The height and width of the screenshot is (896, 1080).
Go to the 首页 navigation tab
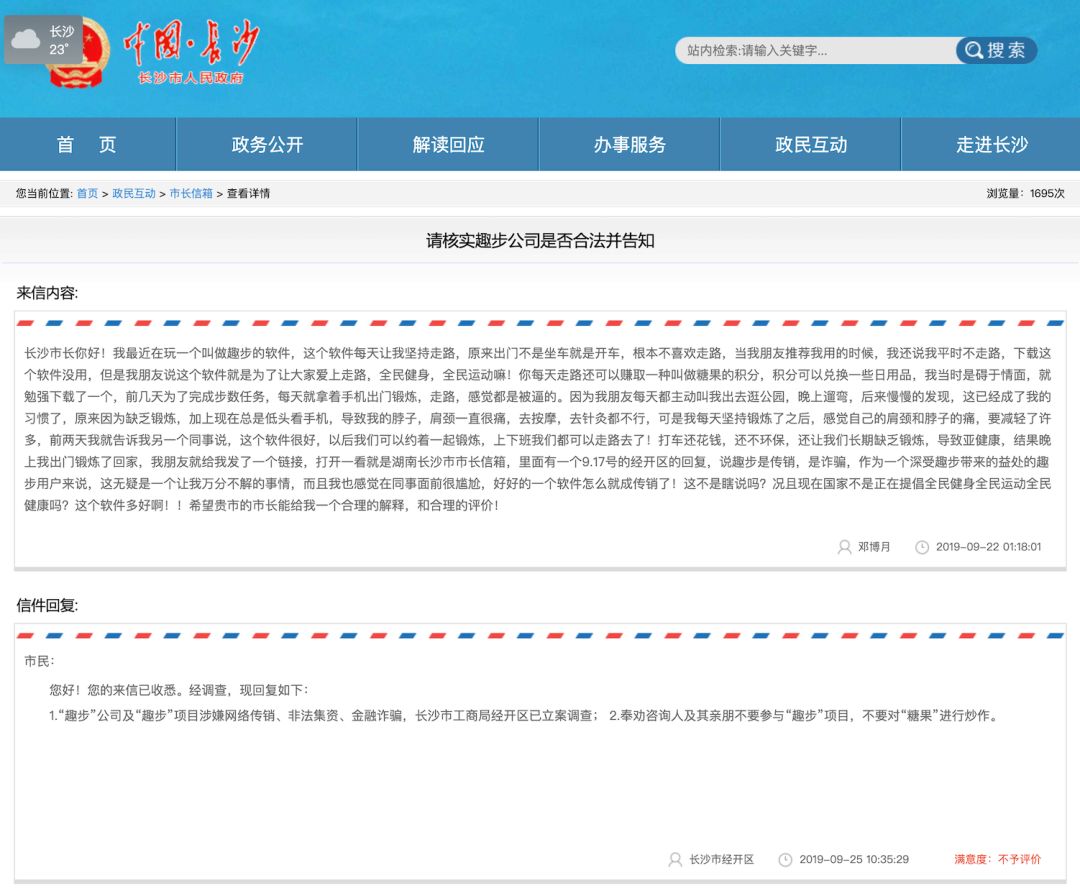pos(87,144)
